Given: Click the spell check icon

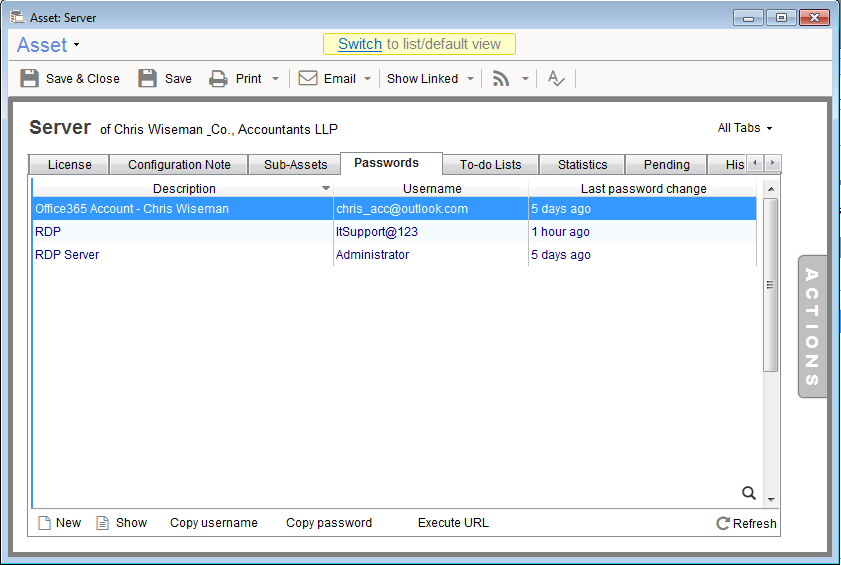Looking at the screenshot, I should coord(556,79).
